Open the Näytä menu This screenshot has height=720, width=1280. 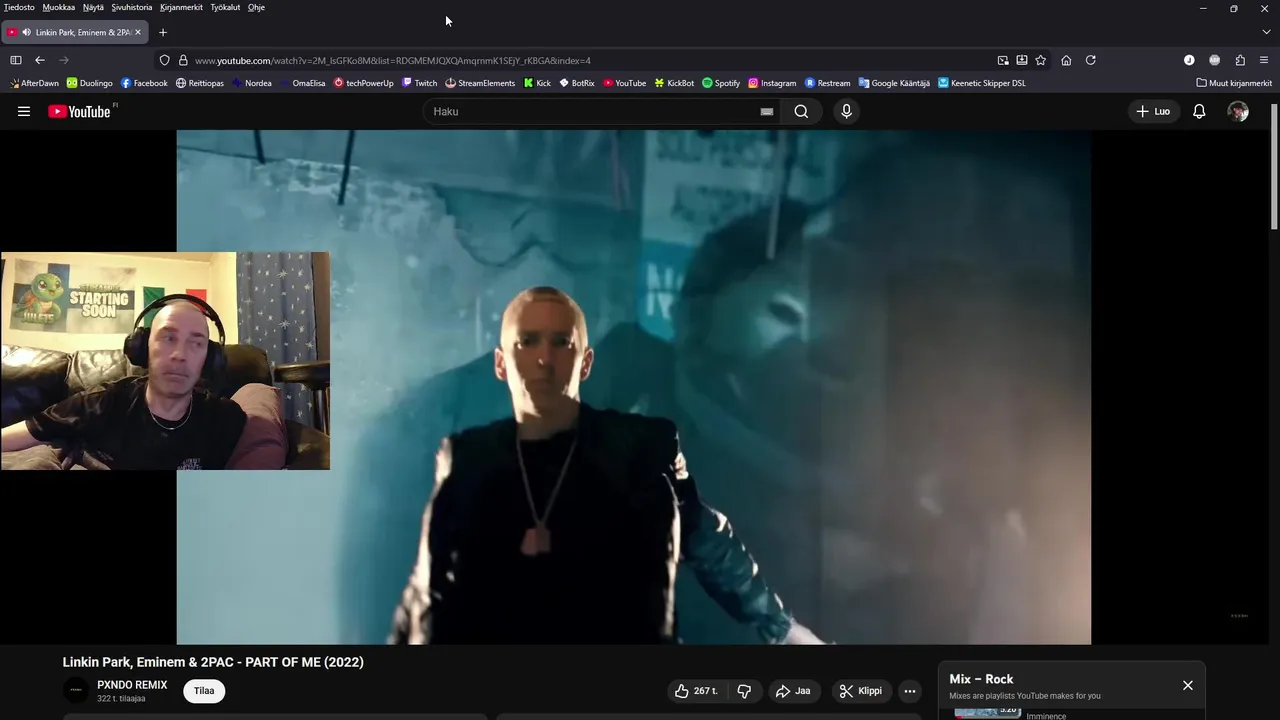click(x=93, y=7)
